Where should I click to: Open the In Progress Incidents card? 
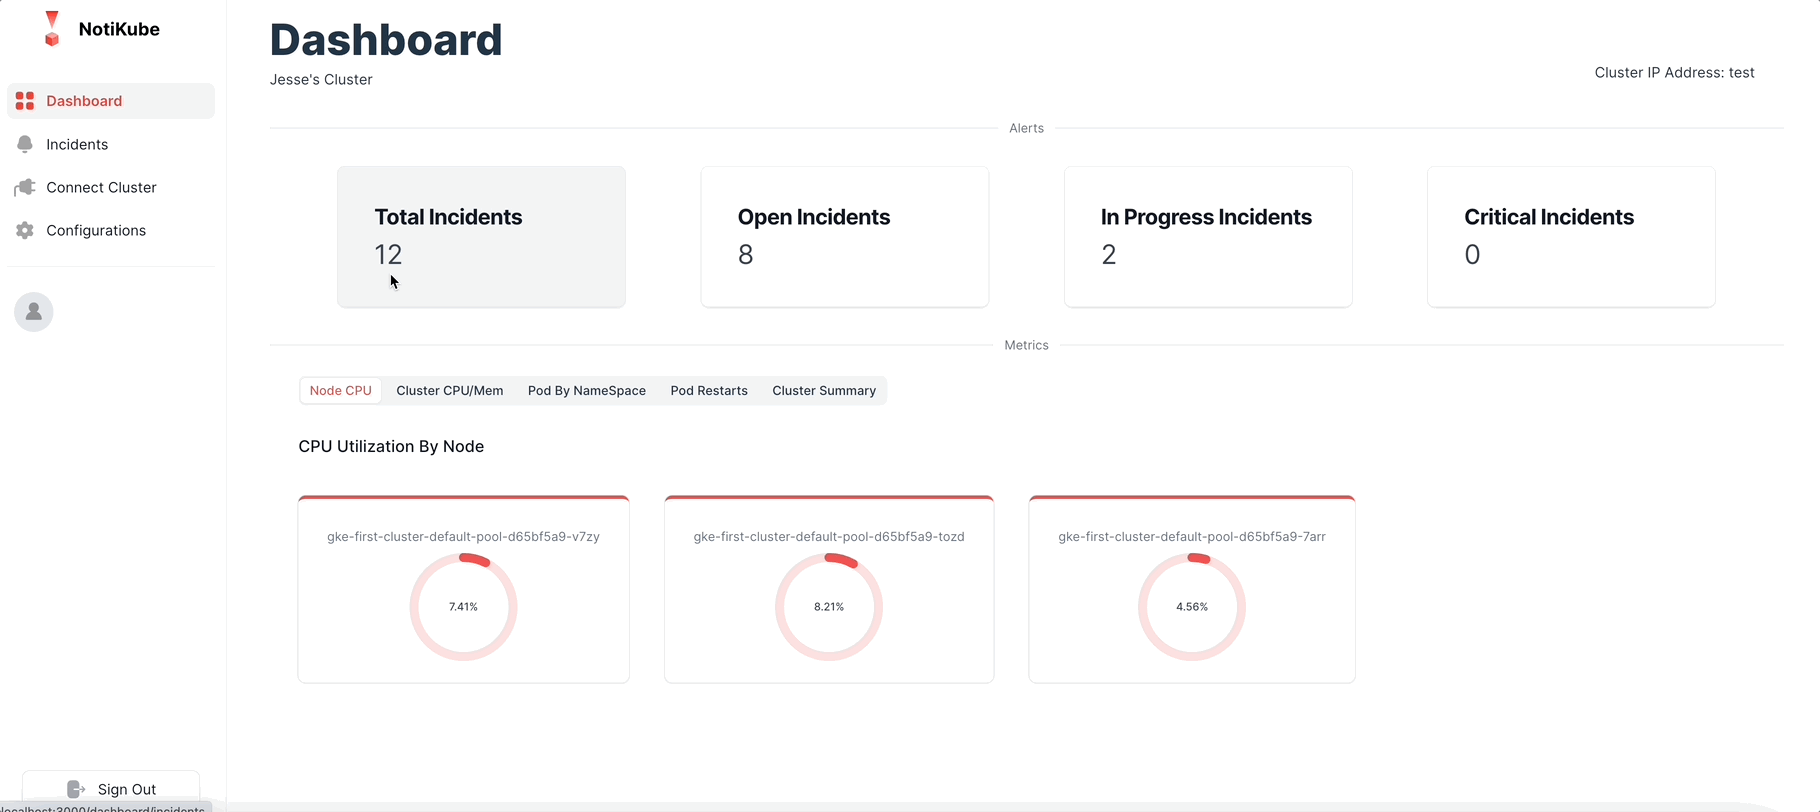click(1208, 237)
